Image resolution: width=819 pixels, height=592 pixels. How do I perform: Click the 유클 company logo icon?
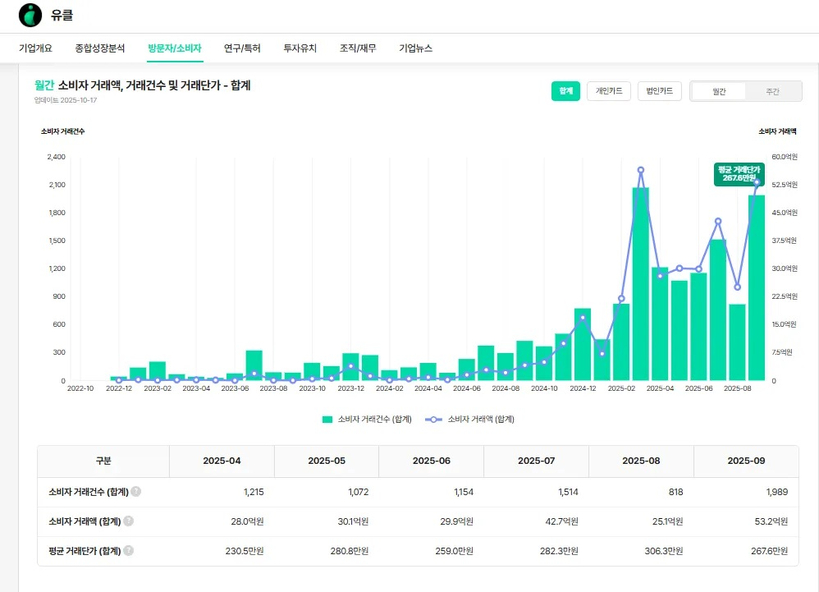[x=30, y=15]
